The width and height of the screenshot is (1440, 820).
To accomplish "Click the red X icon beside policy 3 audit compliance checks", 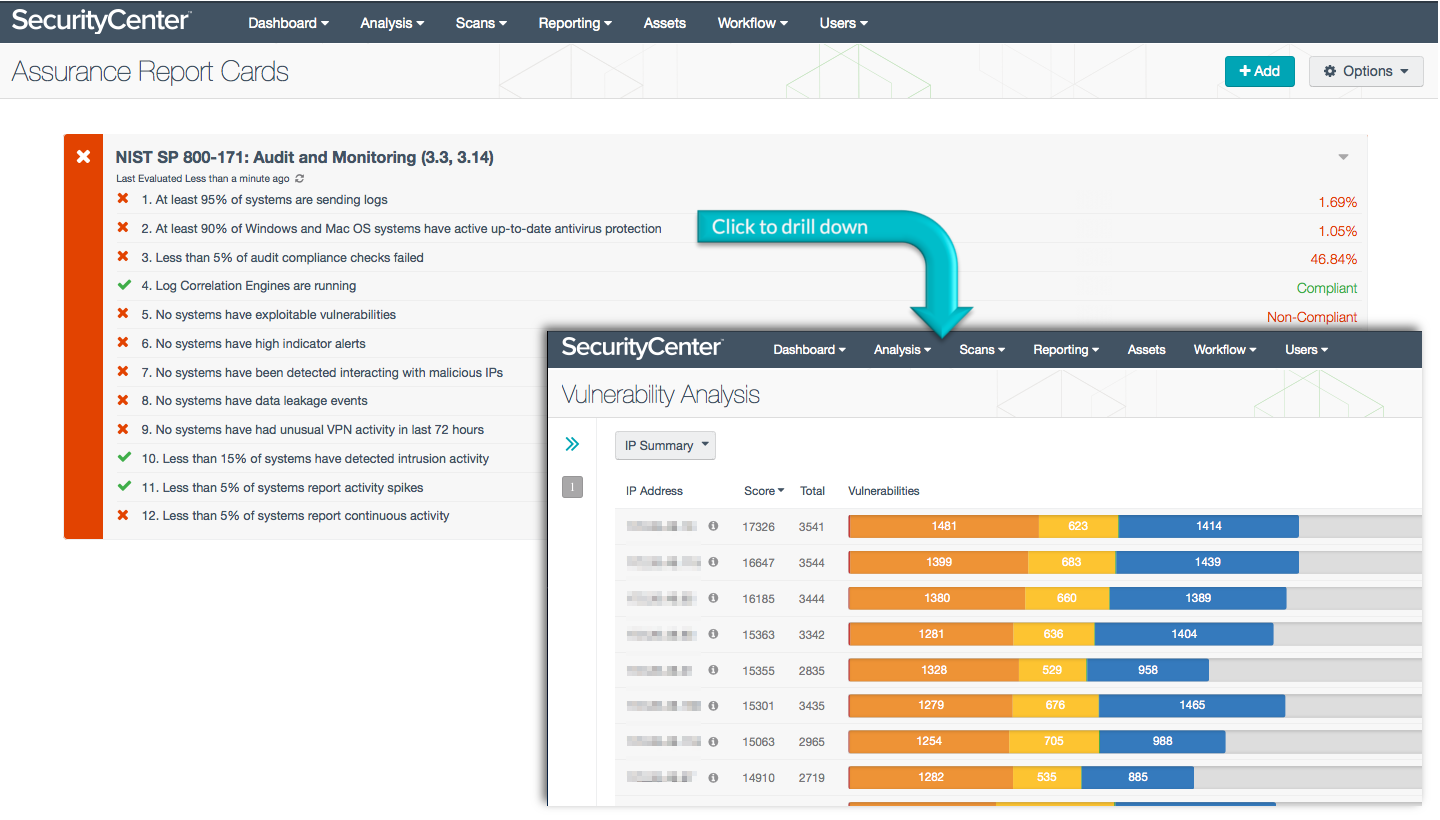I will click(x=123, y=257).
